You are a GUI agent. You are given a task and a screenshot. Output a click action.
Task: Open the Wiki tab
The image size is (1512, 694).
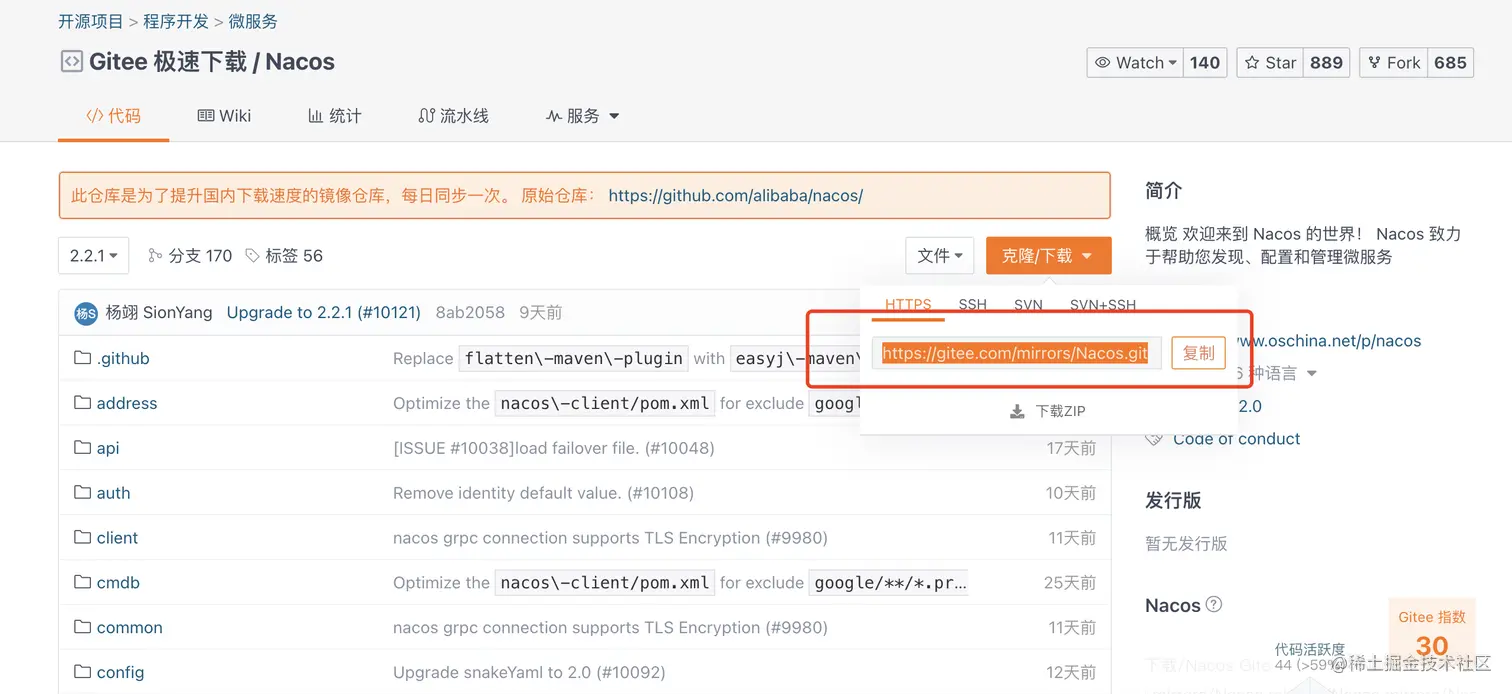click(x=224, y=116)
